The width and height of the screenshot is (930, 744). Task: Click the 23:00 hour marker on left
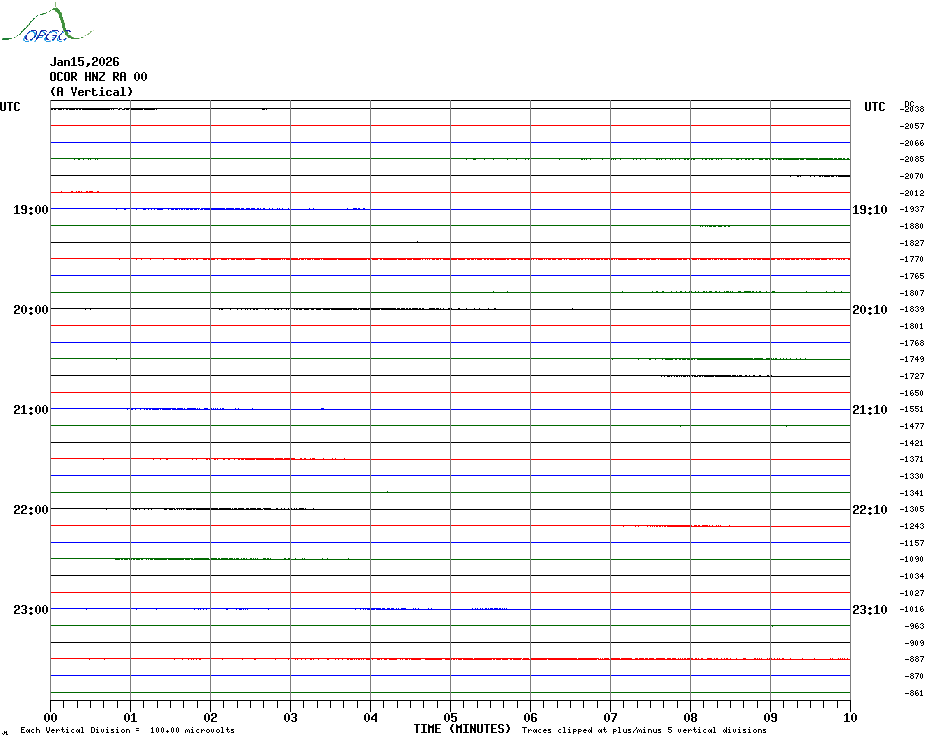[30, 610]
